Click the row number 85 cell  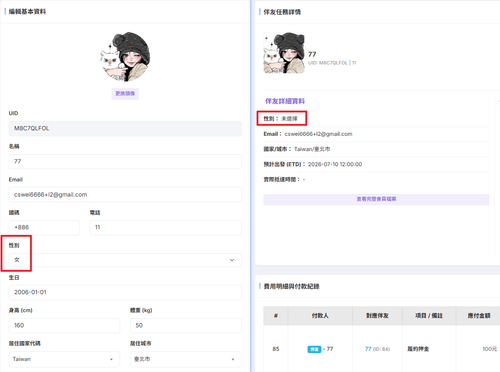(x=276, y=349)
